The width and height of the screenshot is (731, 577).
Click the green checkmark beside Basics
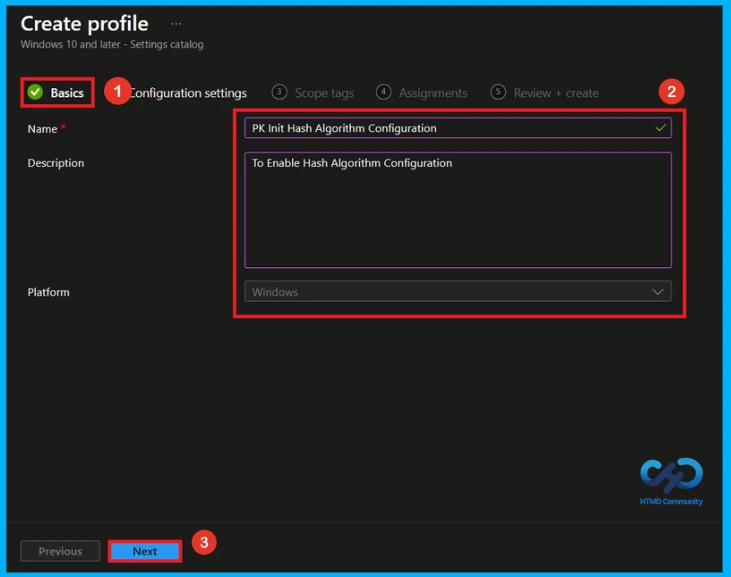coord(35,92)
